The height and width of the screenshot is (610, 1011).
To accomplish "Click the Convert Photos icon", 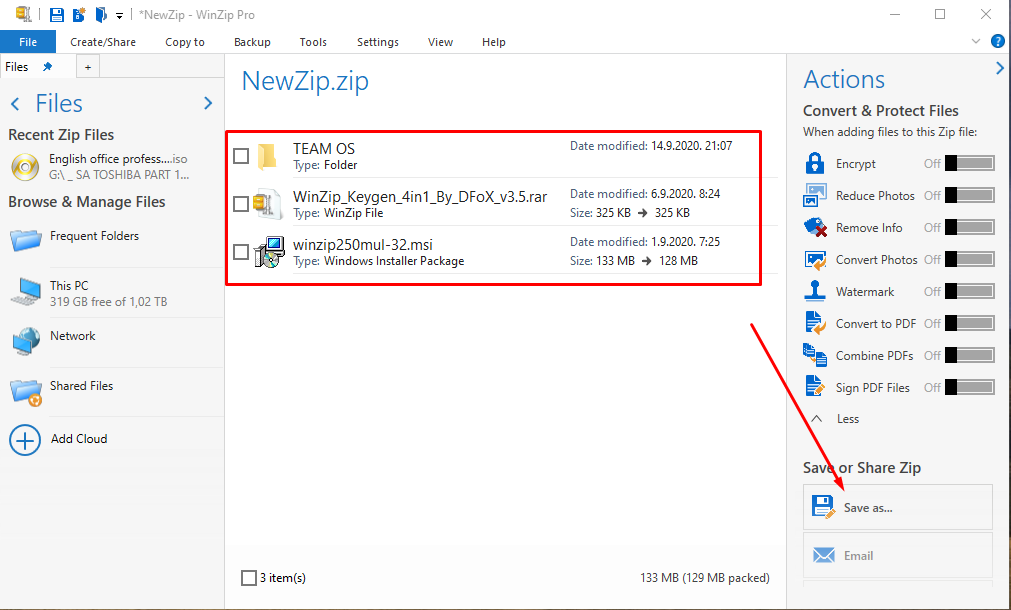I will 815,259.
